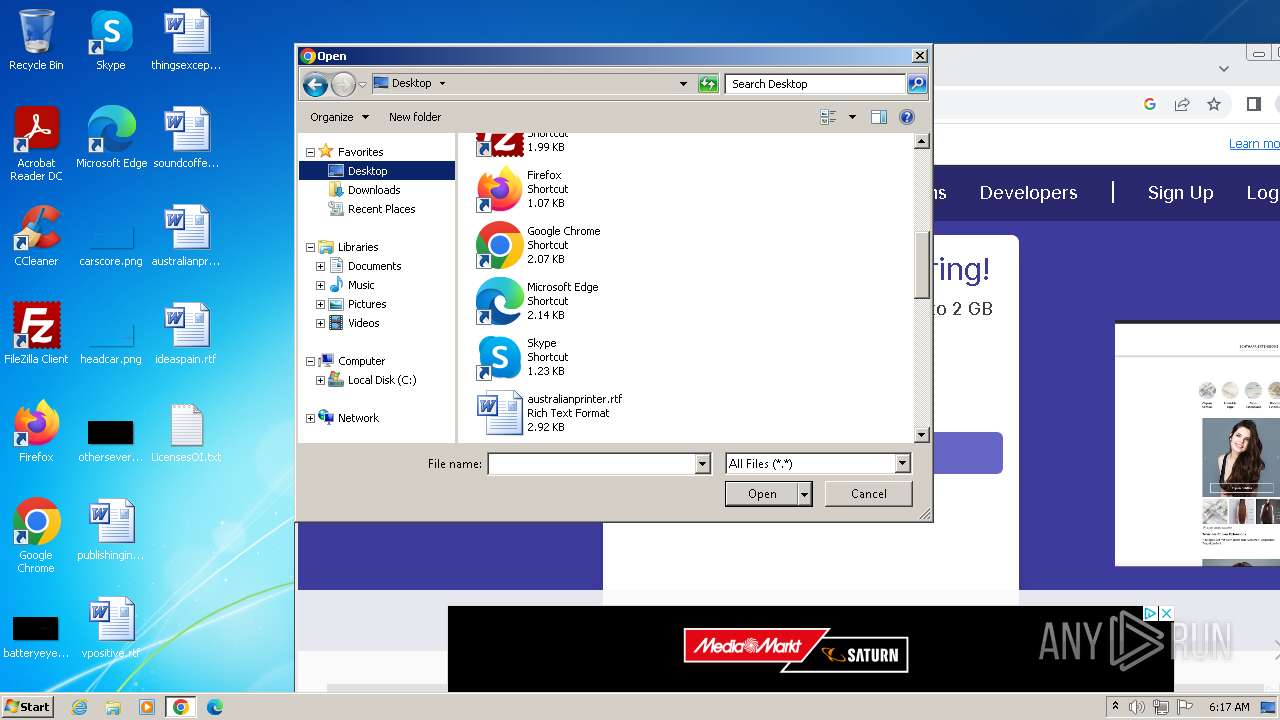The image size is (1280, 720).
Task: Launch Skype from the desktop
Action: click(110, 41)
